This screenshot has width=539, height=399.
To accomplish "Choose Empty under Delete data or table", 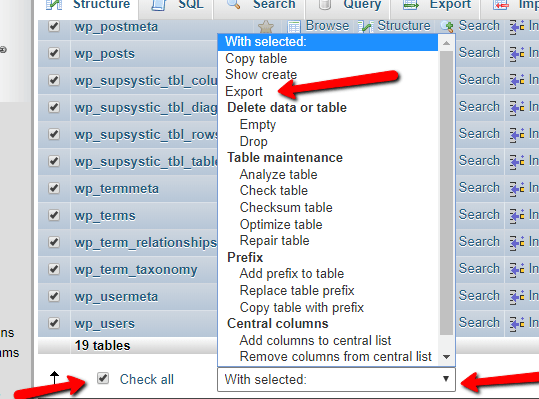I will point(257,125).
